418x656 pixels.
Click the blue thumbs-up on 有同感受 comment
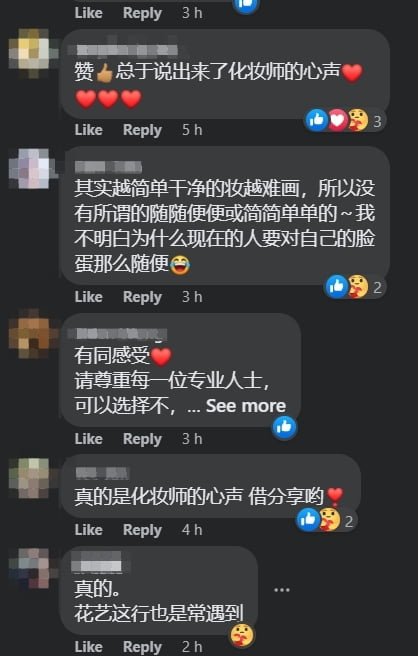point(285,427)
